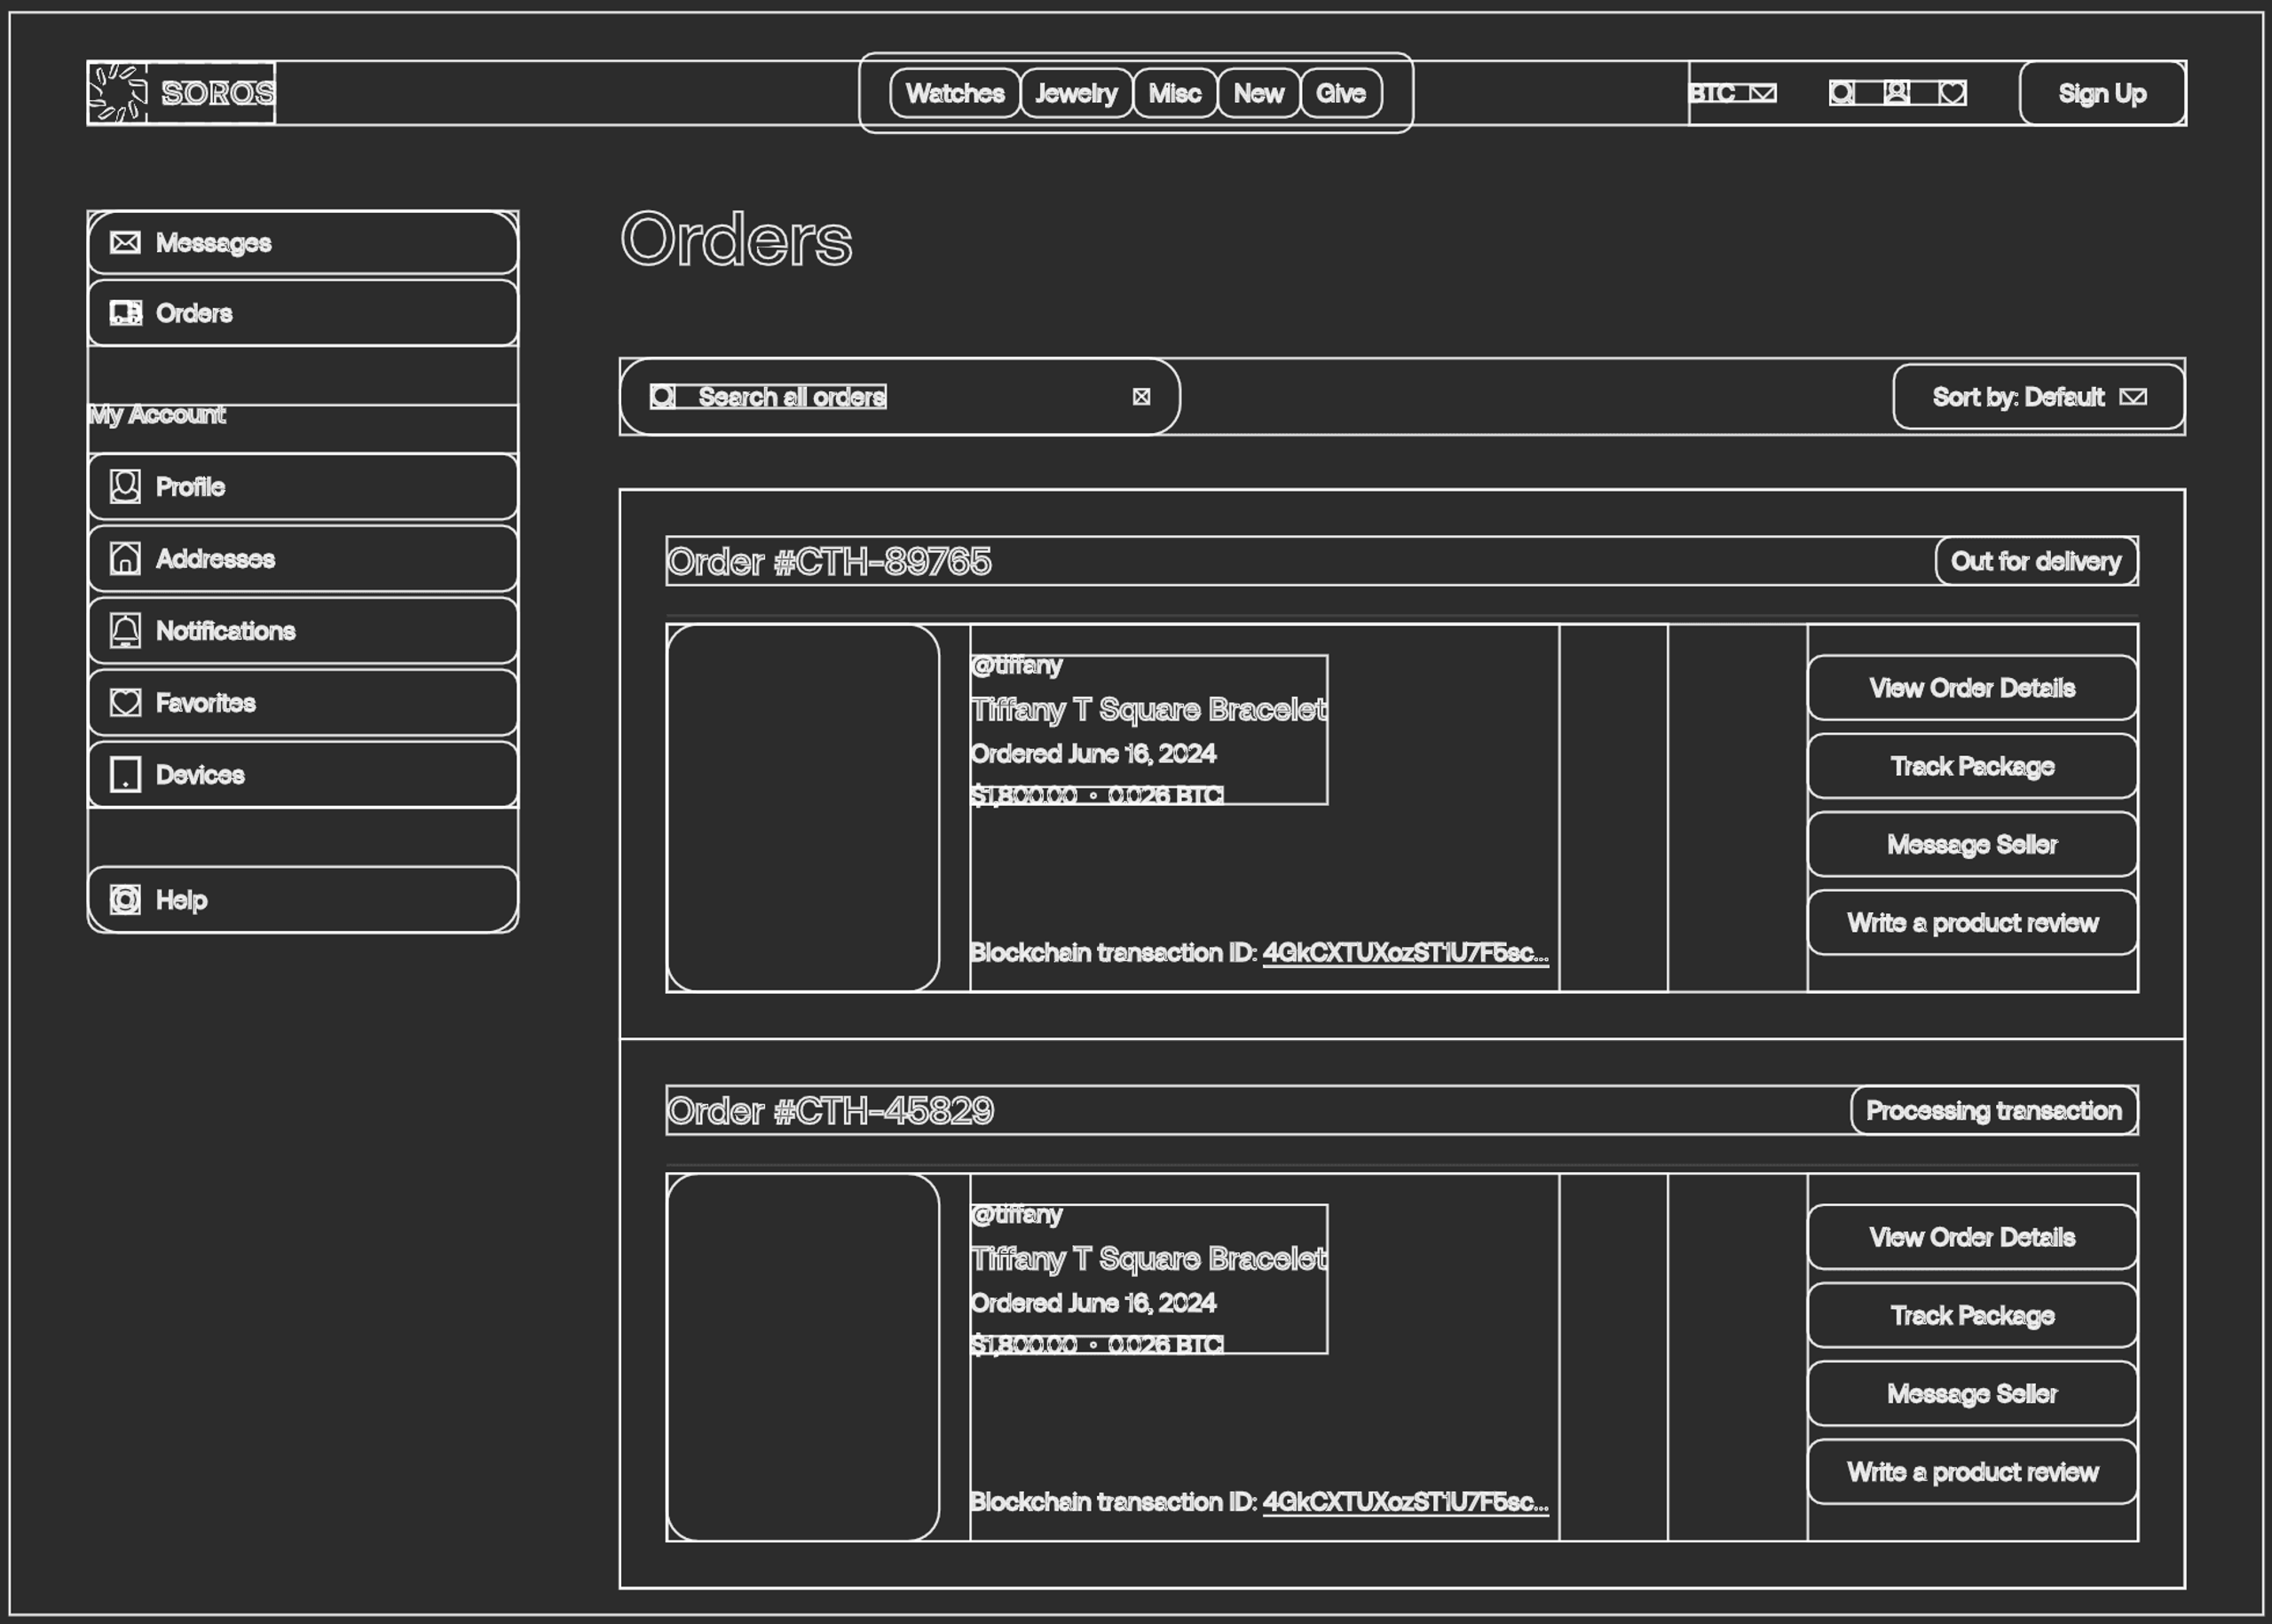This screenshot has height=1624, width=2272.
Task: Clear the order search with X icon
Action: point(1141,397)
